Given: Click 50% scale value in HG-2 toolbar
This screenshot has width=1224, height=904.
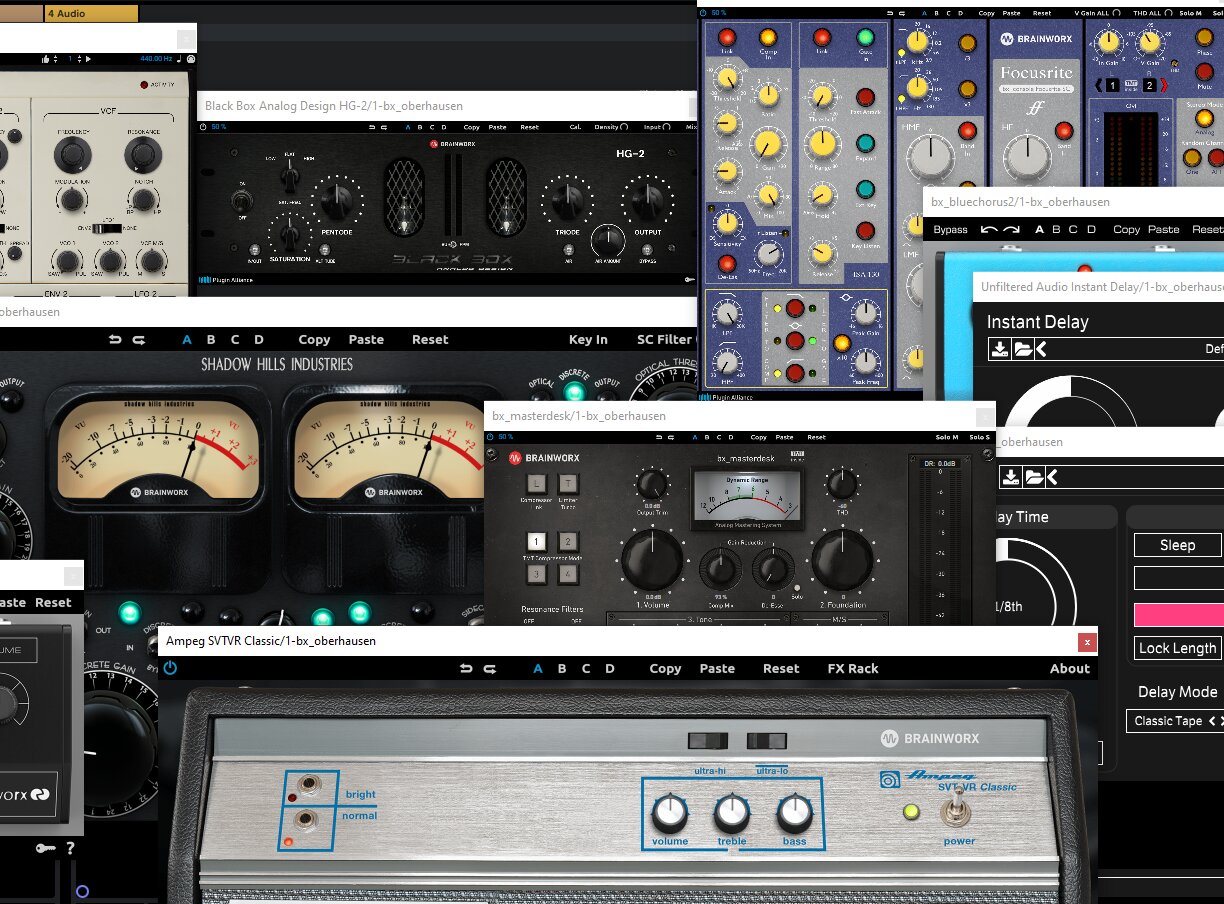Looking at the screenshot, I should [x=218, y=127].
